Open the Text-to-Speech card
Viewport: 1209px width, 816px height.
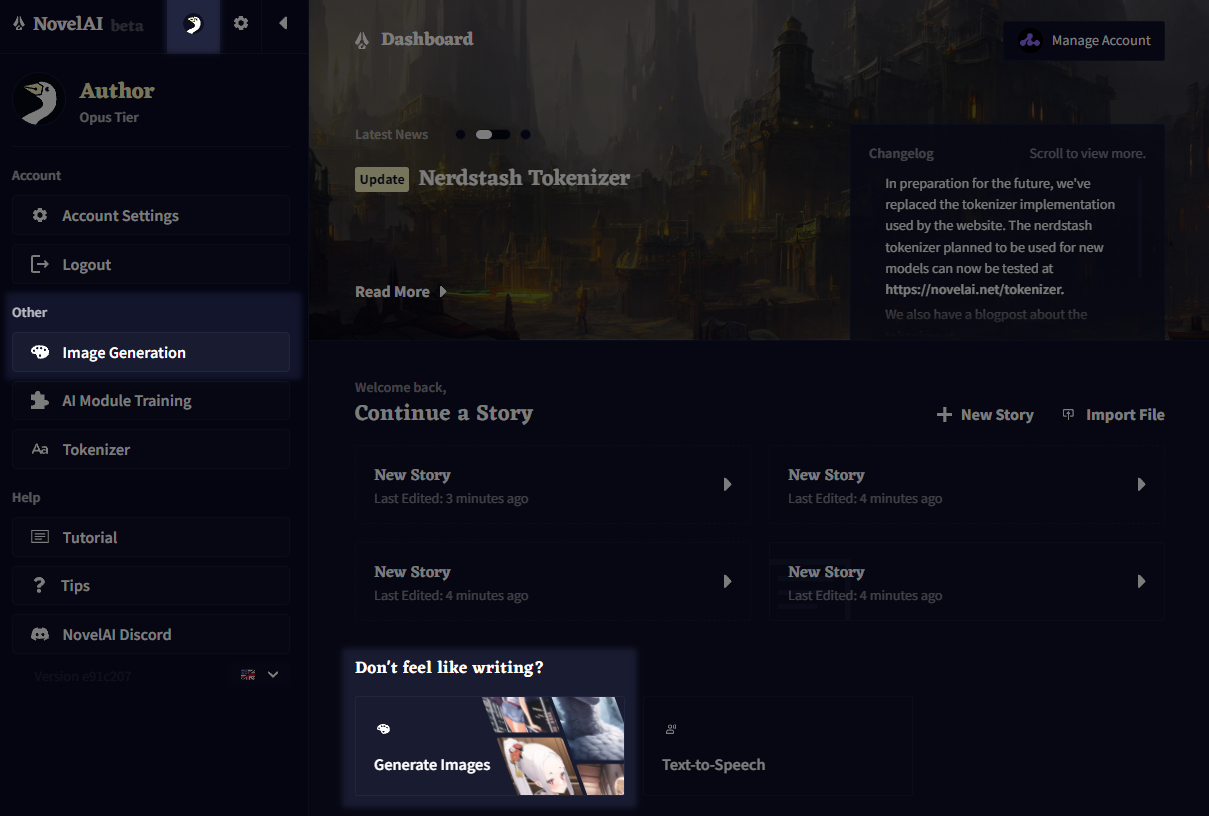pyautogui.click(x=777, y=746)
